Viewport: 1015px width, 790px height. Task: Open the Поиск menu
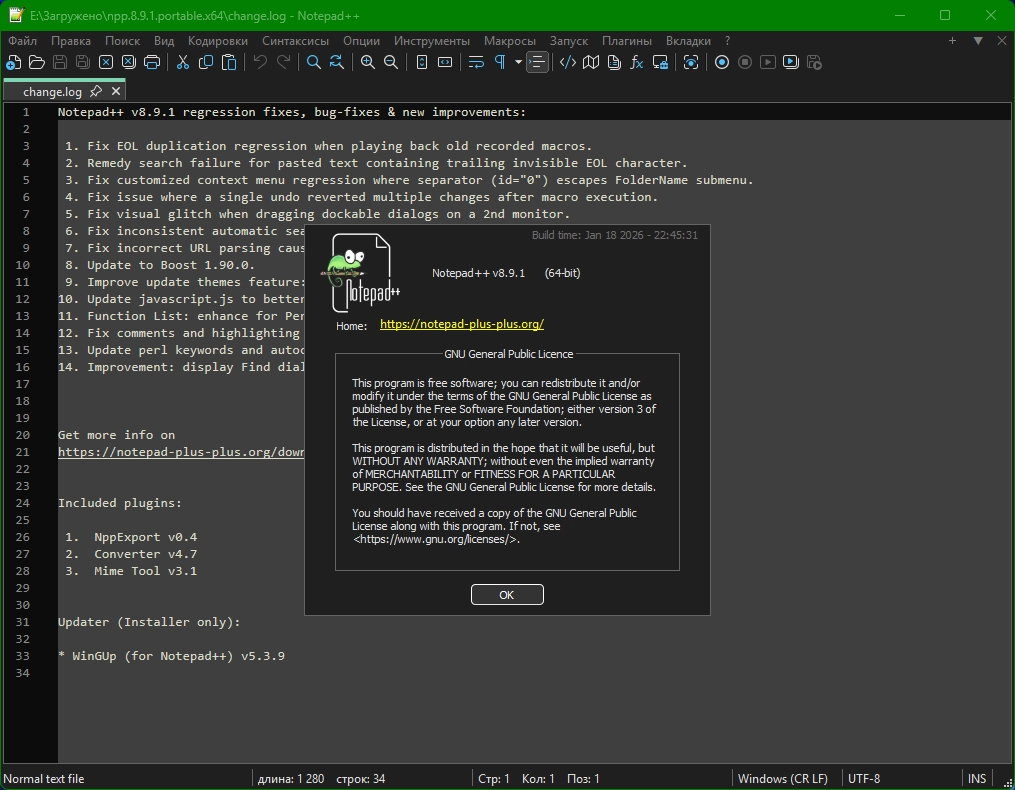[x=122, y=40]
